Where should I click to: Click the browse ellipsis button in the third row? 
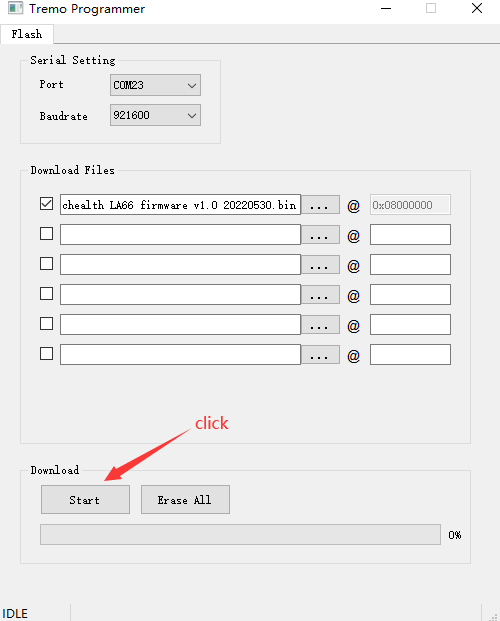(320, 265)
